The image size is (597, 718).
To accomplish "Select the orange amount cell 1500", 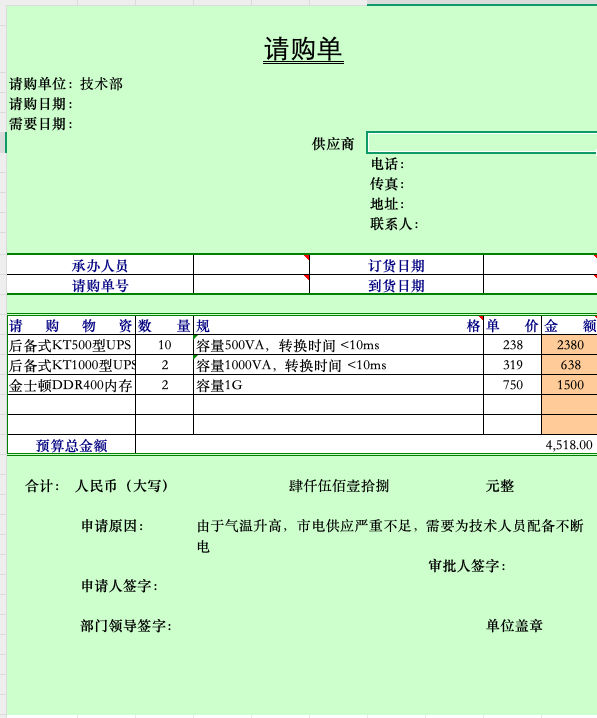I will [570, 385].
